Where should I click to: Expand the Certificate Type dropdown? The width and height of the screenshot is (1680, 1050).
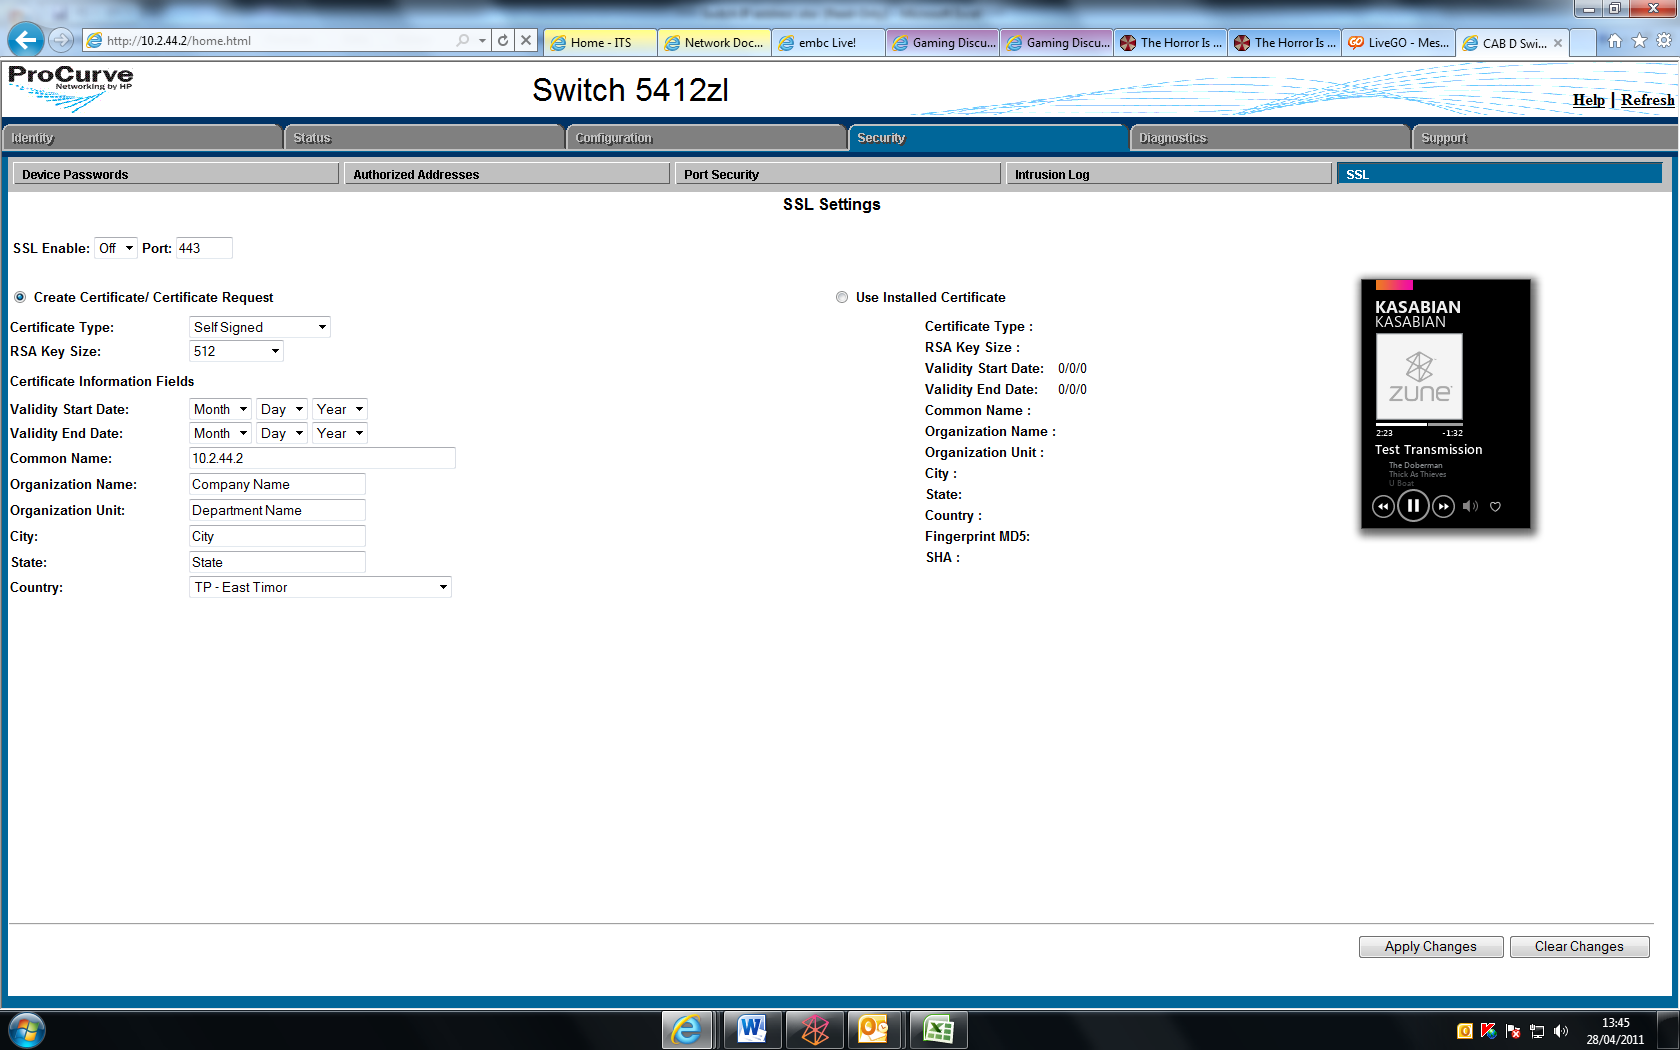(260, 327)
